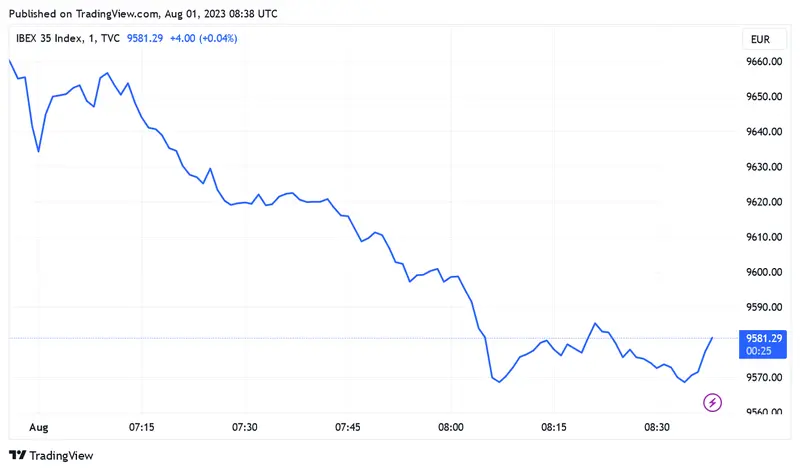Click the 07:30 time axis label
This screenshot has width=800, height=471.
(x=245, y=427)
